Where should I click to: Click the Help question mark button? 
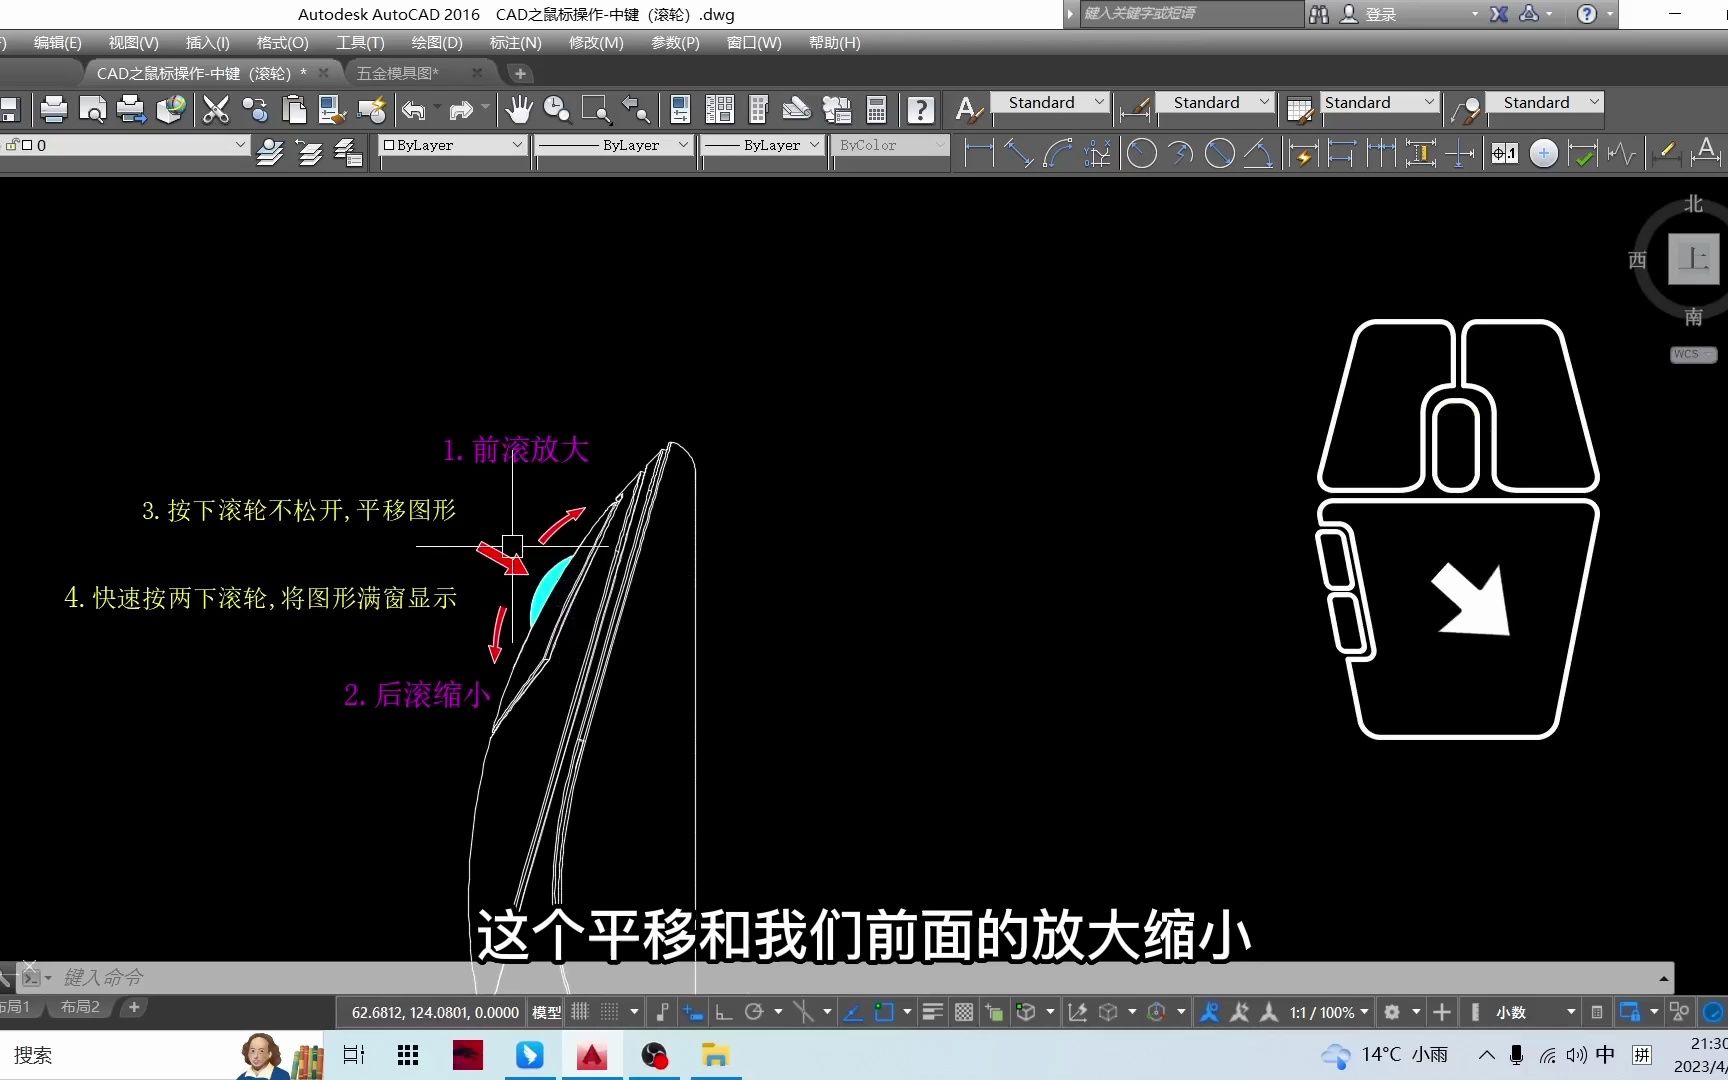pyautogui.click(x=920, y=110)
